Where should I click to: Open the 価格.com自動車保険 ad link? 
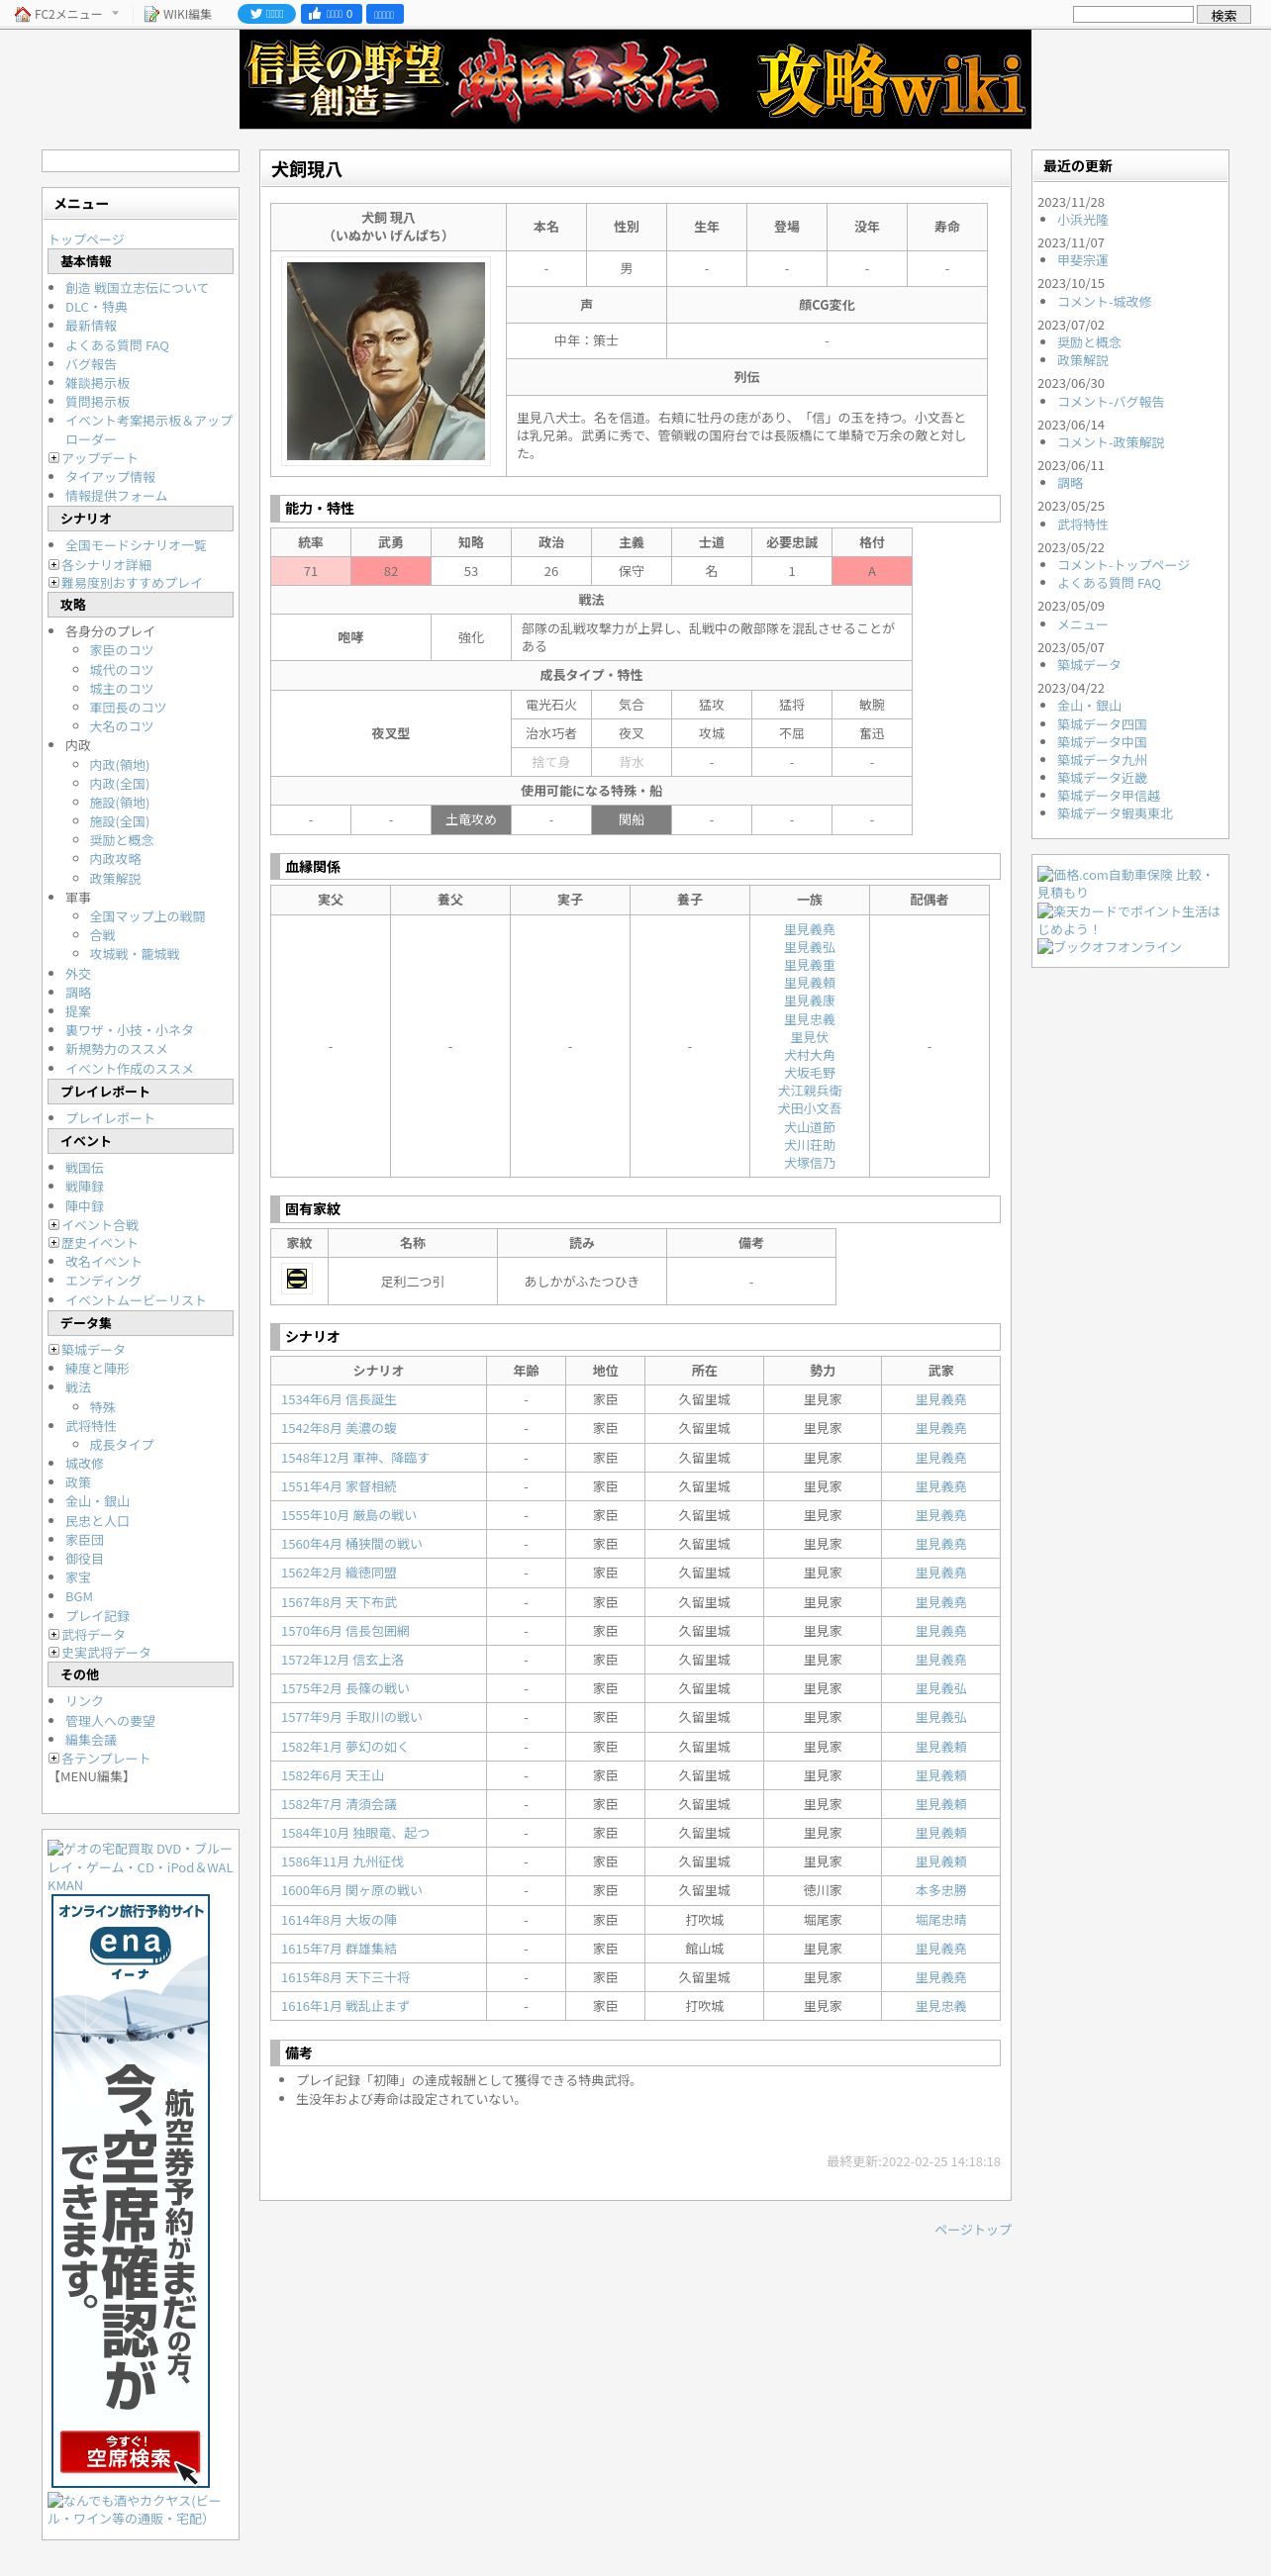1125,883
